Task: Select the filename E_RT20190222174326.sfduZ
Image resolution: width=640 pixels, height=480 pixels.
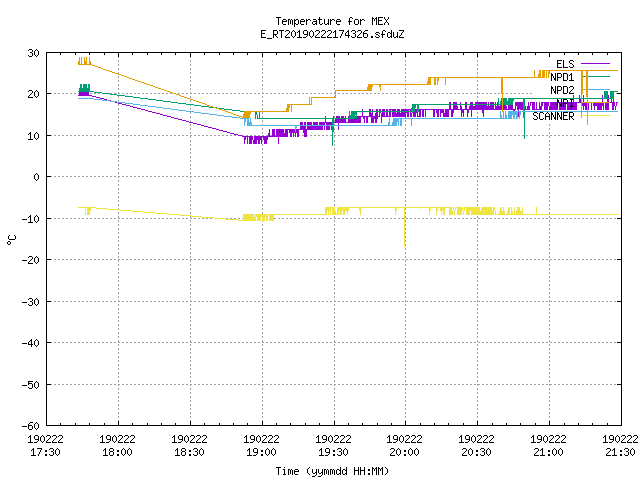Action: tap(332, 34)
